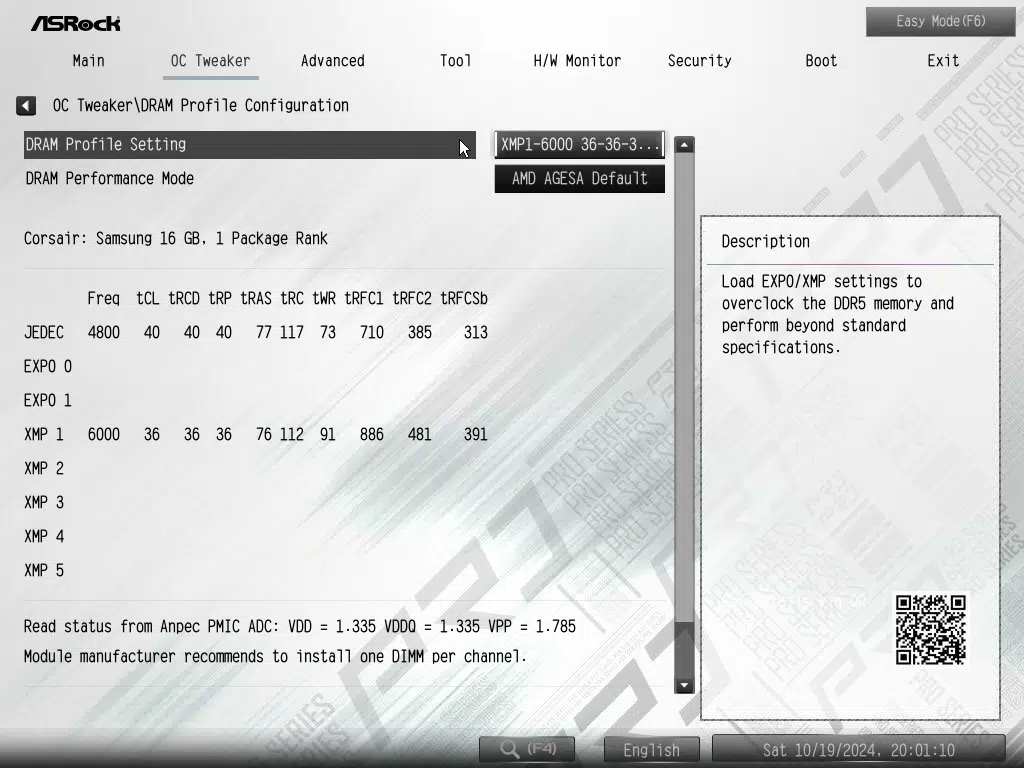Click the back arrow icon beside breadcrumb
The image size is (1024, 768).
[26, 105]
